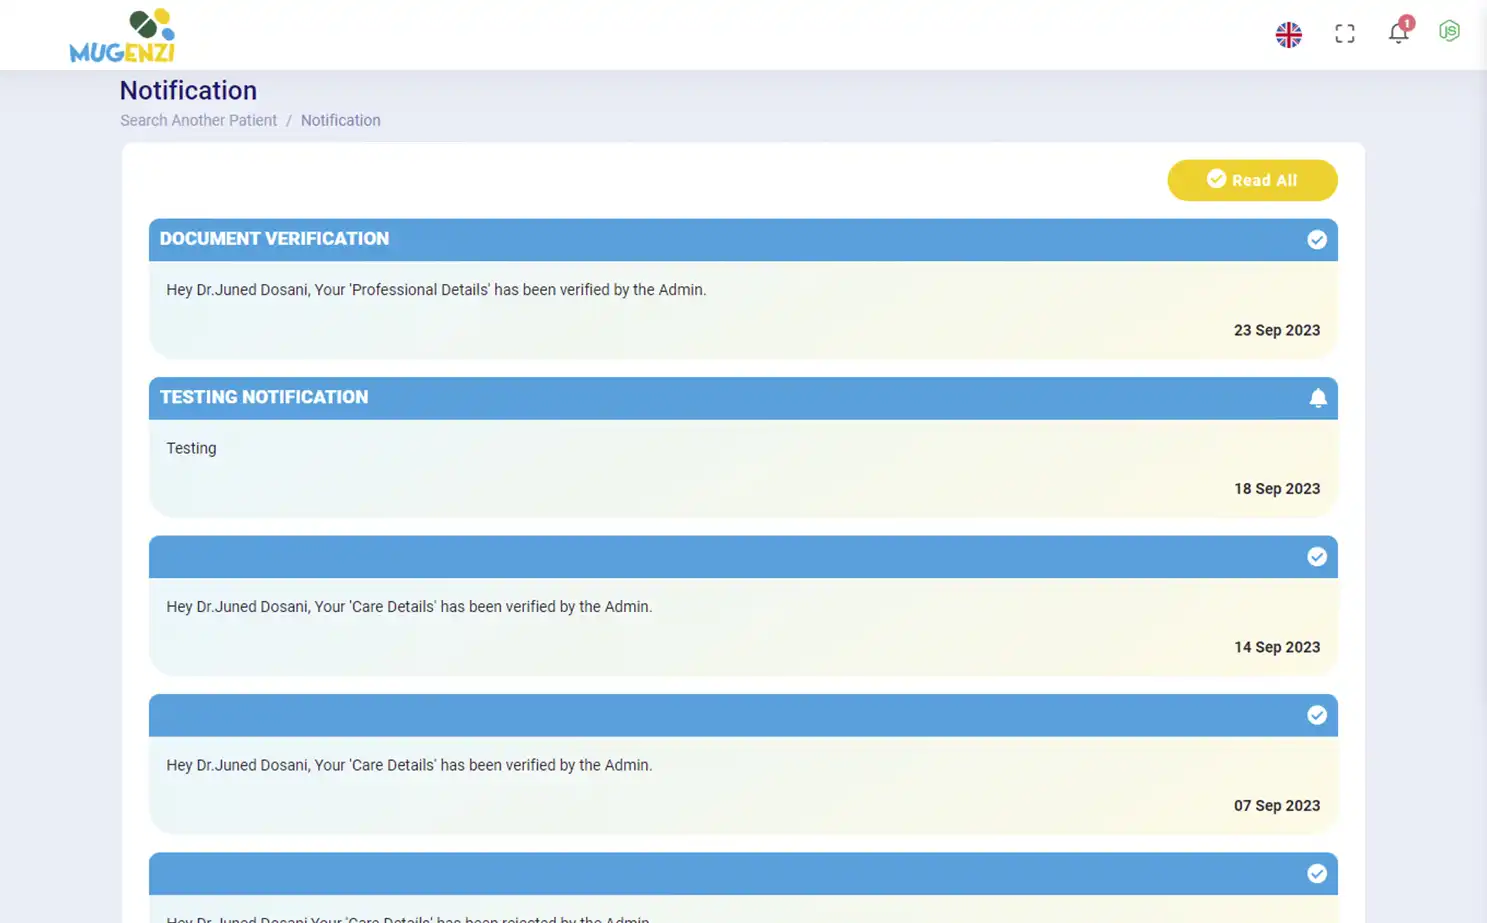Open the UK flag language selector
The image size is (1487, 923).
click(x=1288, y=34)
